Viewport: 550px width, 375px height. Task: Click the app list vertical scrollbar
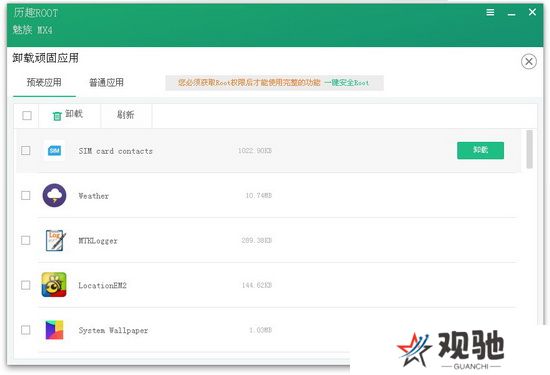point(529,149)
